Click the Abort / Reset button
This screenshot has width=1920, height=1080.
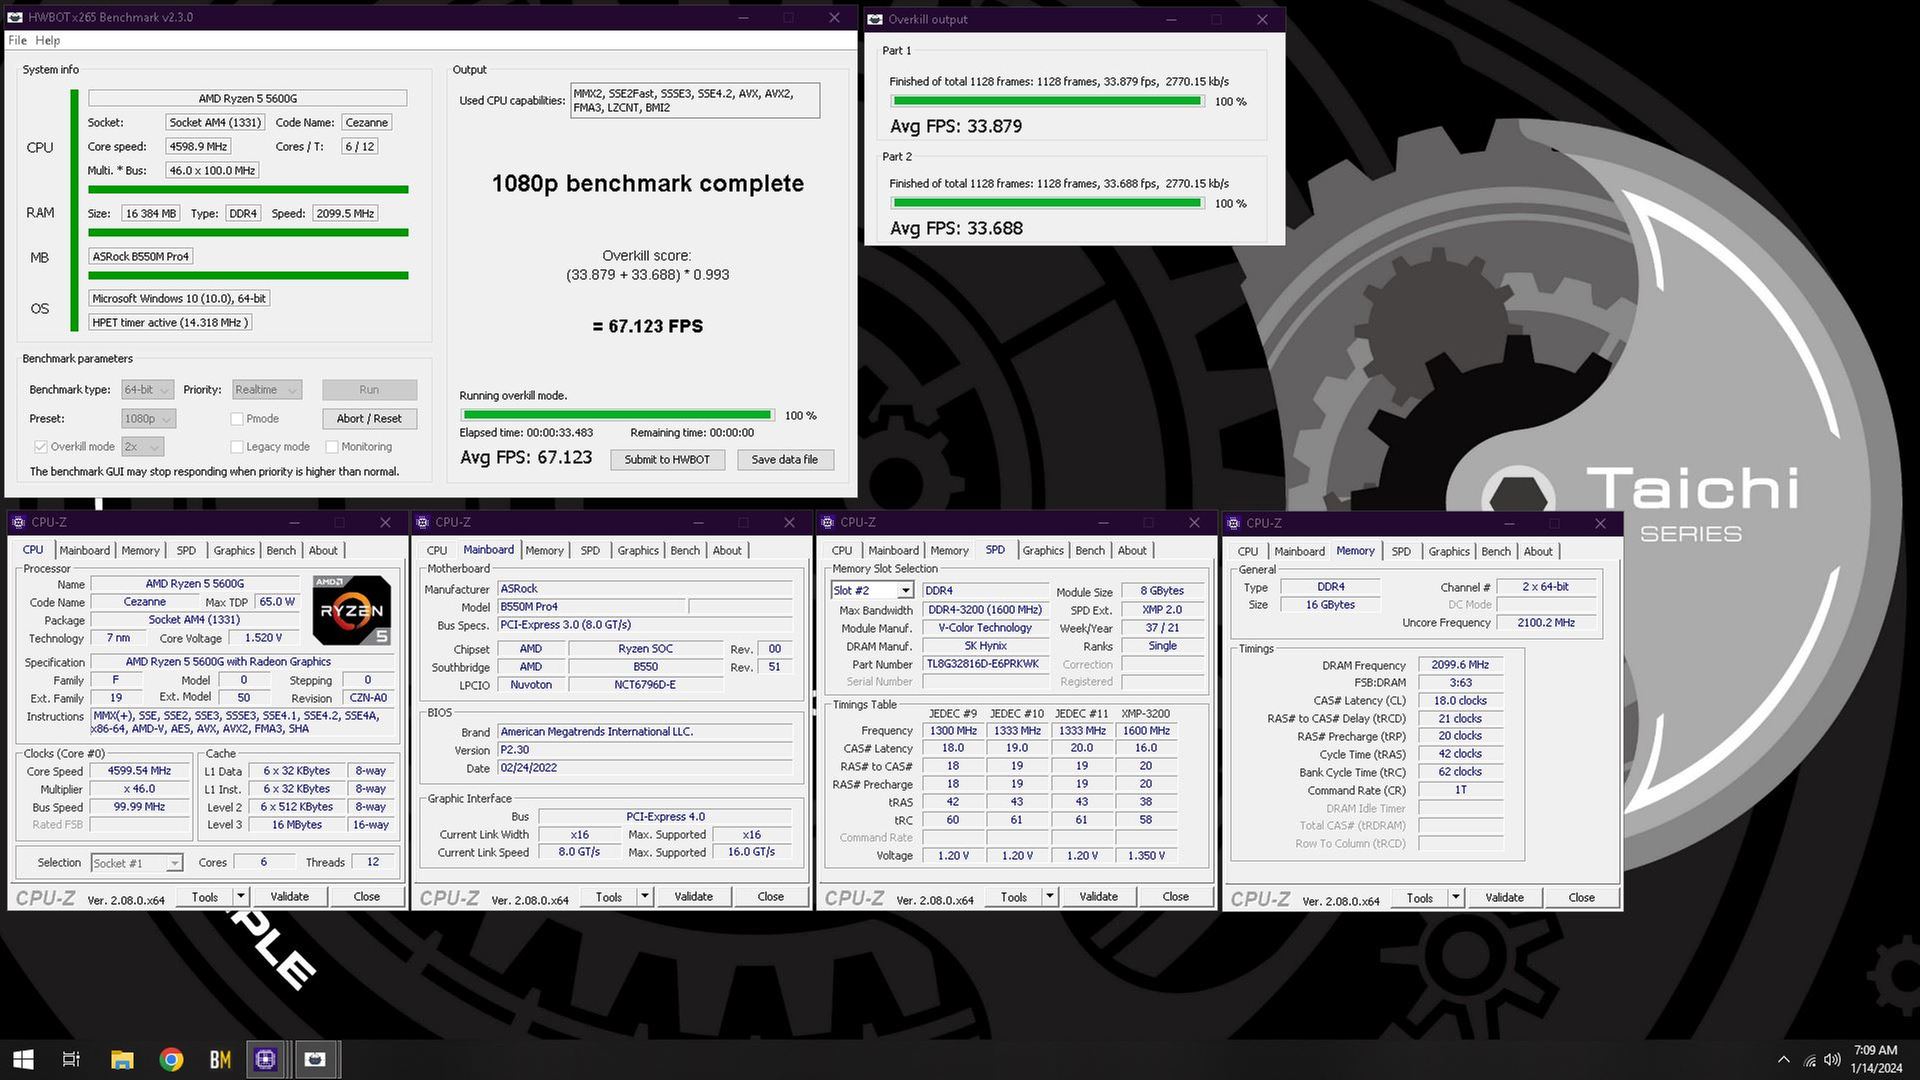[x=369, y=419]
